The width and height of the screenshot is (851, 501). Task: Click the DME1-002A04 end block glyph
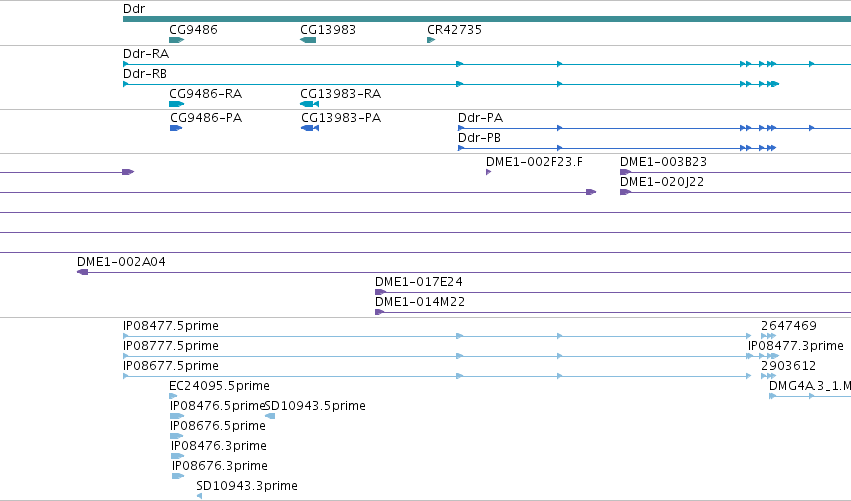82,272
